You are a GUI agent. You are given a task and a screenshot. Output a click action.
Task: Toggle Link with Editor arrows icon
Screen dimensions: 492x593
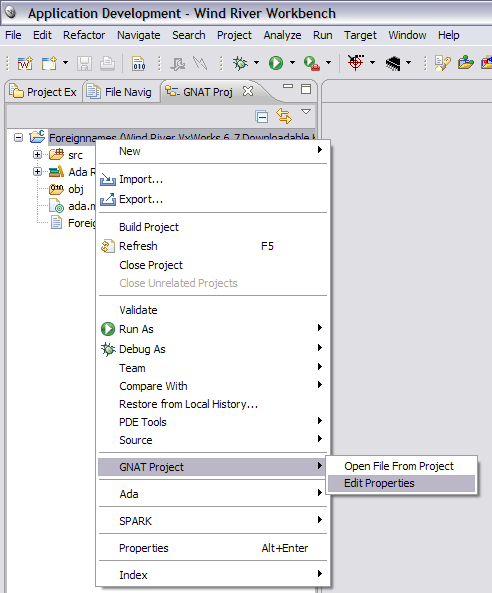point(284,116)
